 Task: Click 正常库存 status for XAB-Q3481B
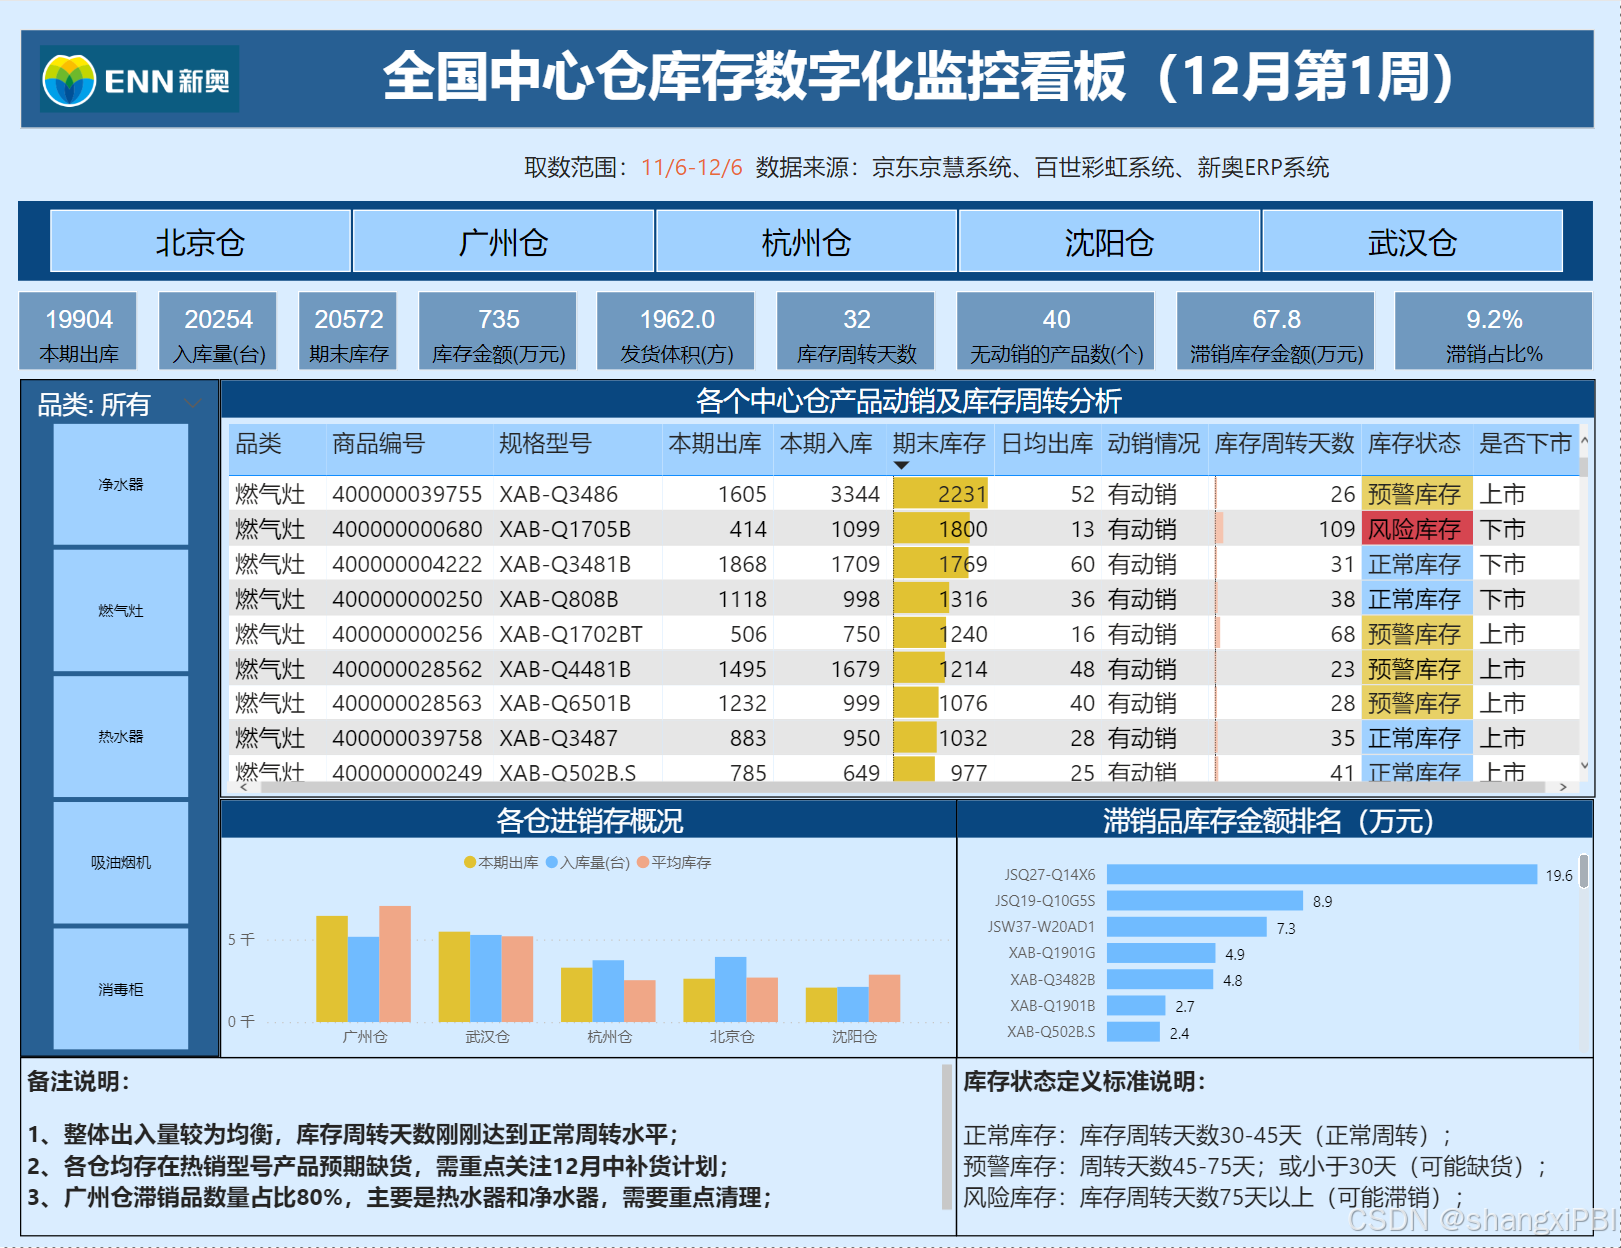1416,564
